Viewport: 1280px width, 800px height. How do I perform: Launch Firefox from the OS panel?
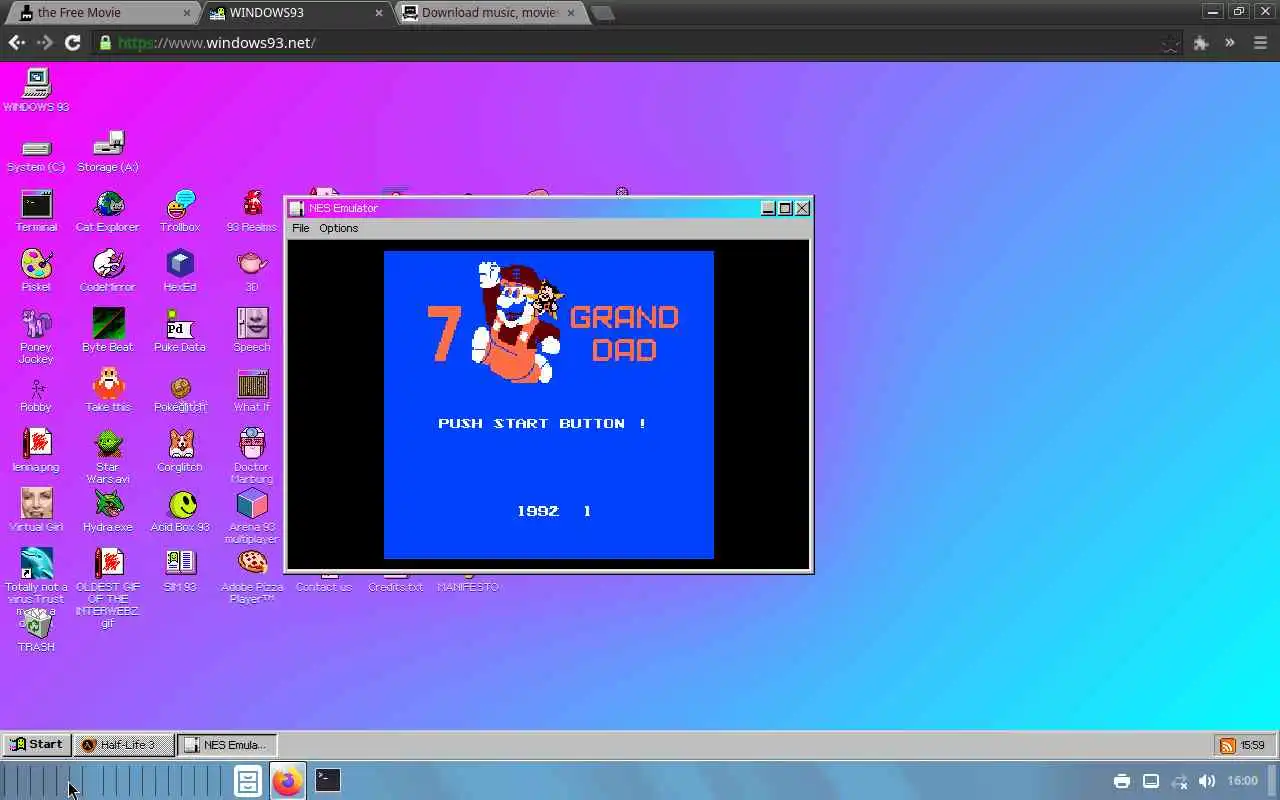click(287, 781)
